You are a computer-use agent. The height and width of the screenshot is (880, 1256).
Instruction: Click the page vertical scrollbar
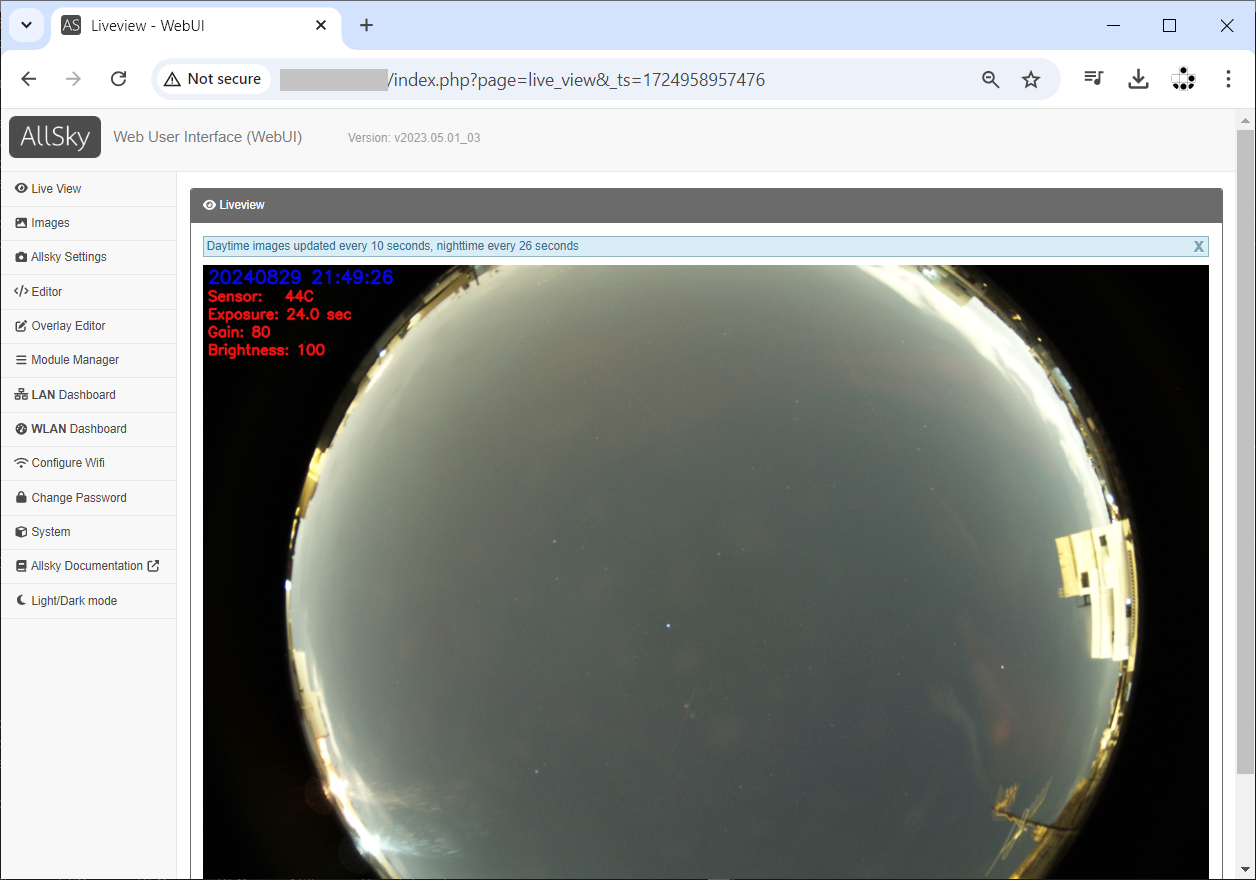[1245, 452]
